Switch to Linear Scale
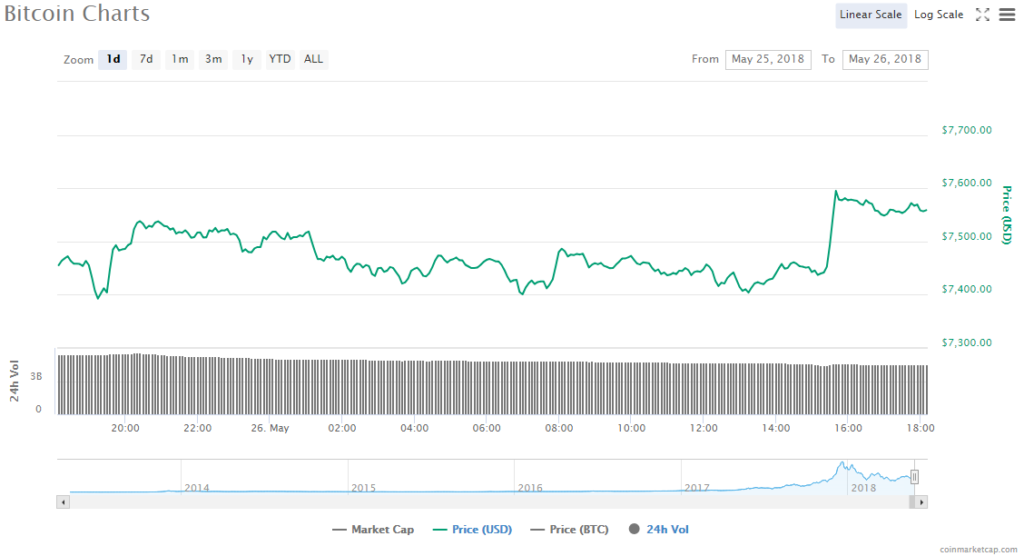 point(871,14)
